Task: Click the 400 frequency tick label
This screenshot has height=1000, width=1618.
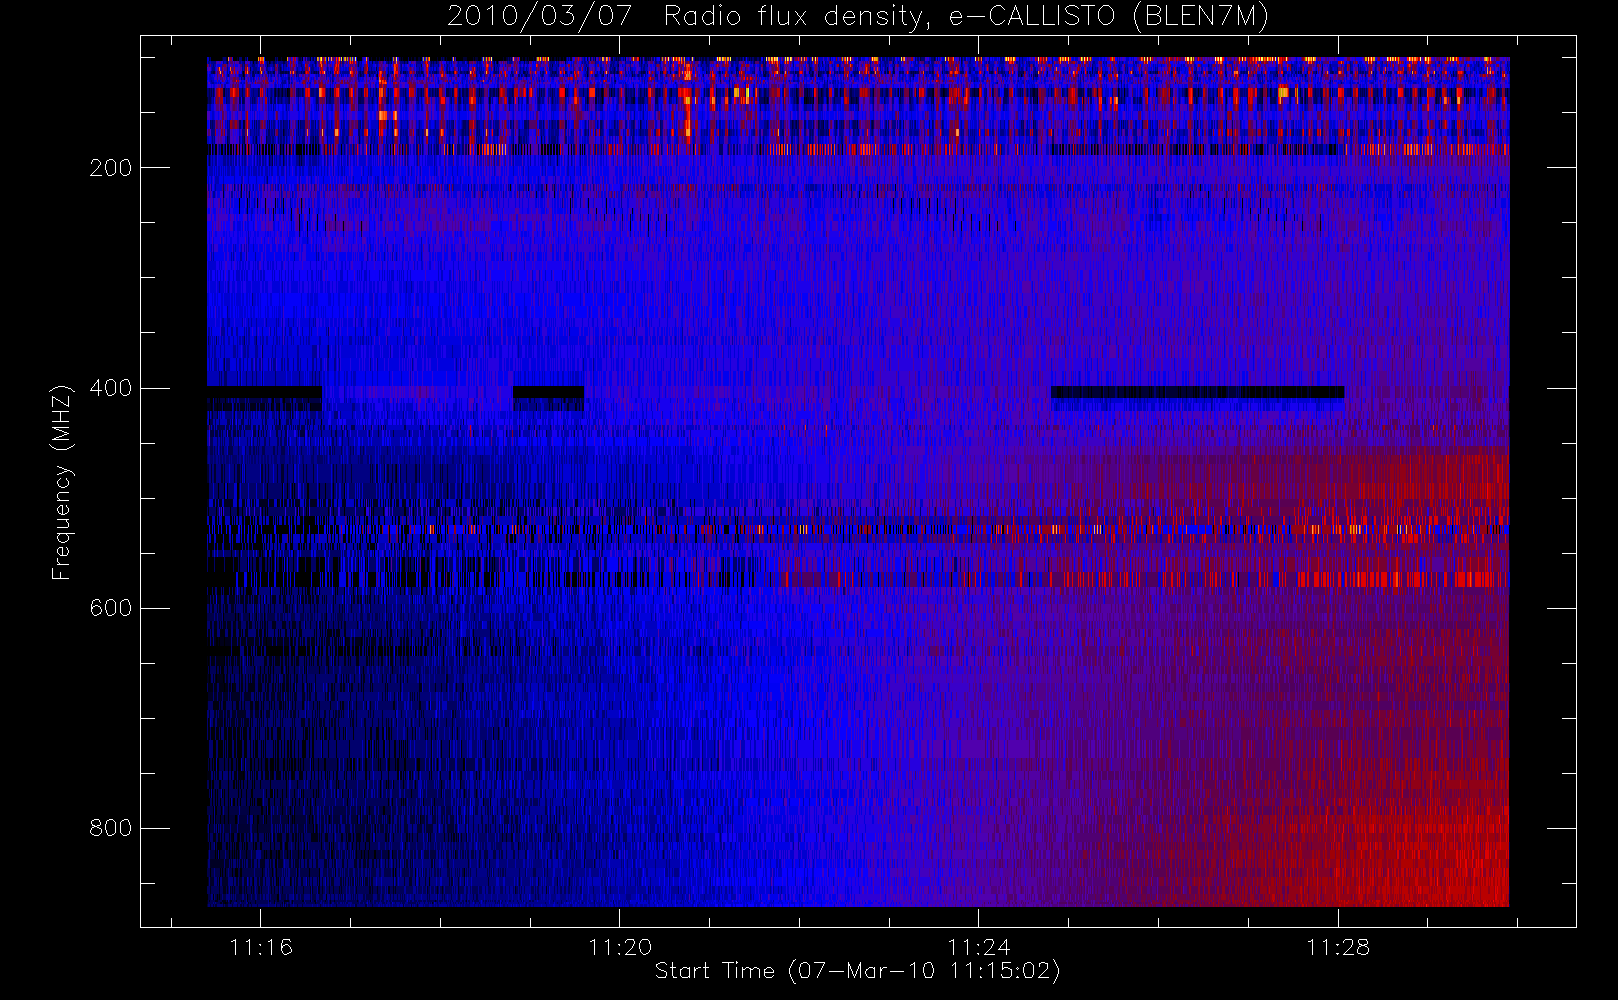Action: tap(111, 388)
